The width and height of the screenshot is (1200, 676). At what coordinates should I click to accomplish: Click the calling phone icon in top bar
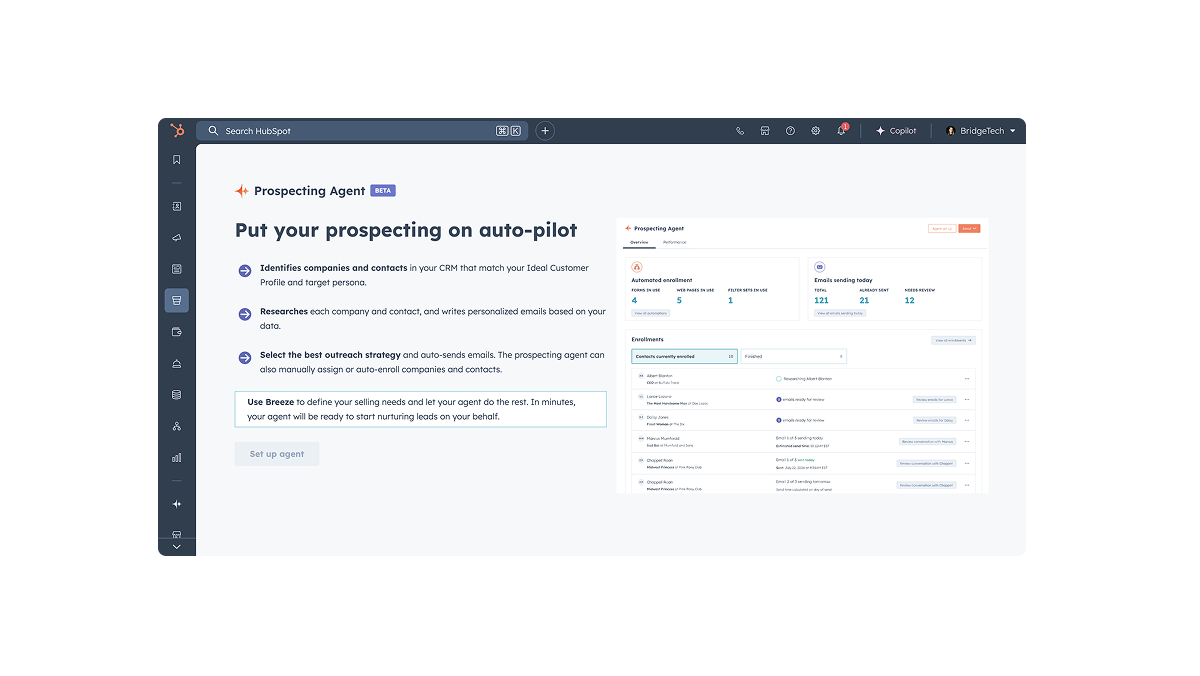(740, 130)
